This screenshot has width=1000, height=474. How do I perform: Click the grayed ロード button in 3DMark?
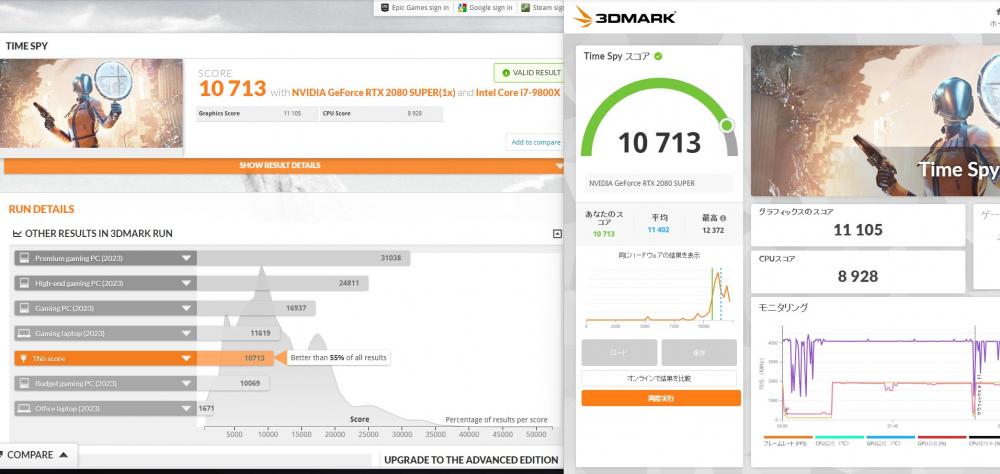619,352
